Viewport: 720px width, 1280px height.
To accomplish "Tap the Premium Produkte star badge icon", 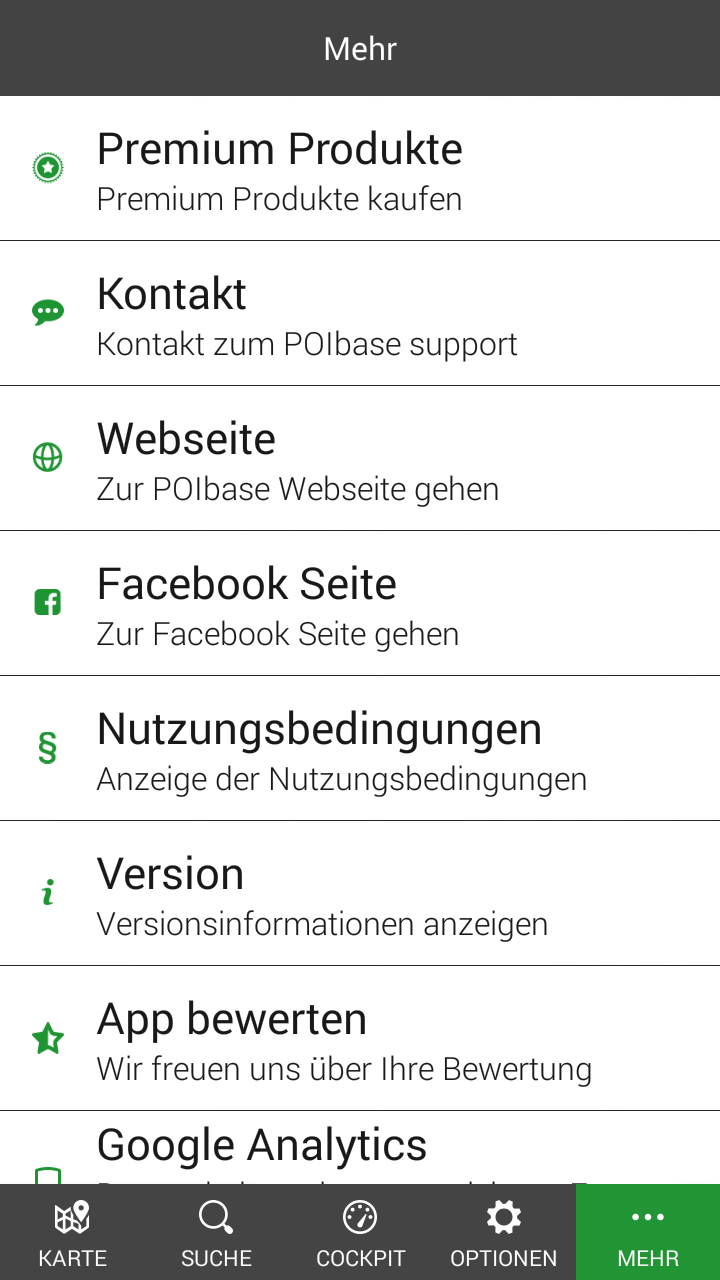I will pyautogui.click(x=48, y=168).
